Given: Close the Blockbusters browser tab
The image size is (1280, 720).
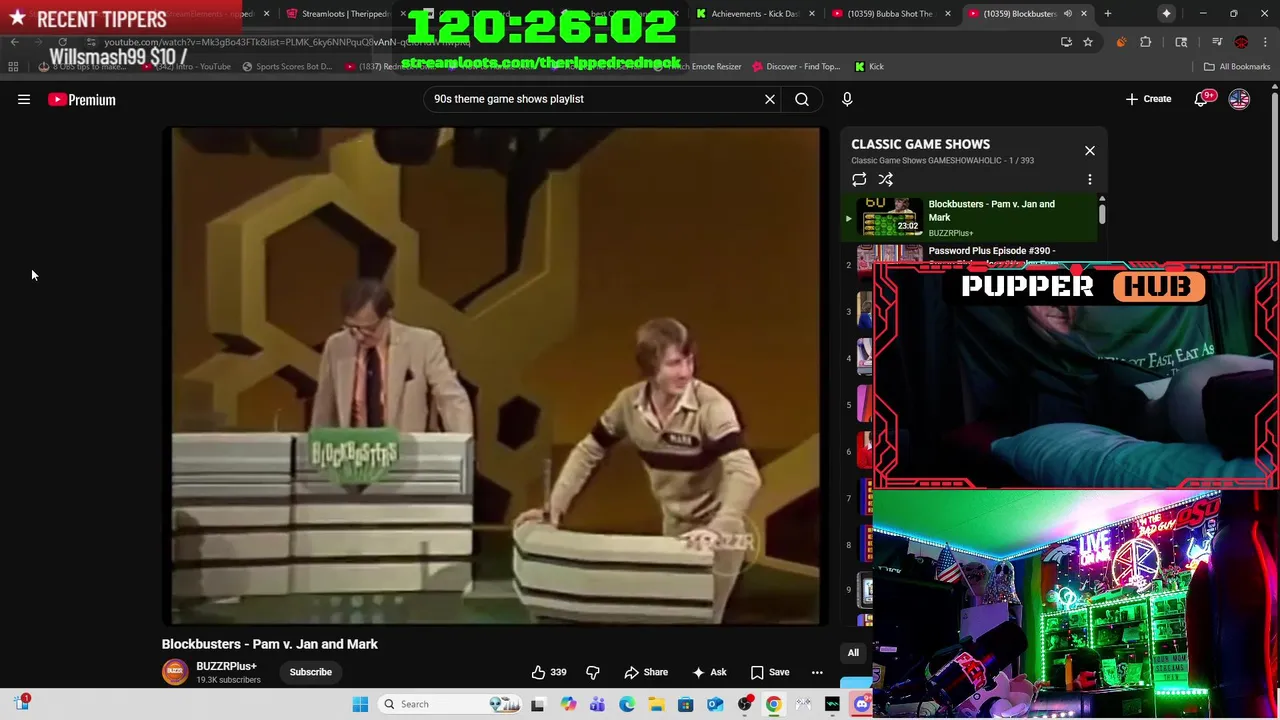Looking at the screenshot, I should coord(1084,14).
